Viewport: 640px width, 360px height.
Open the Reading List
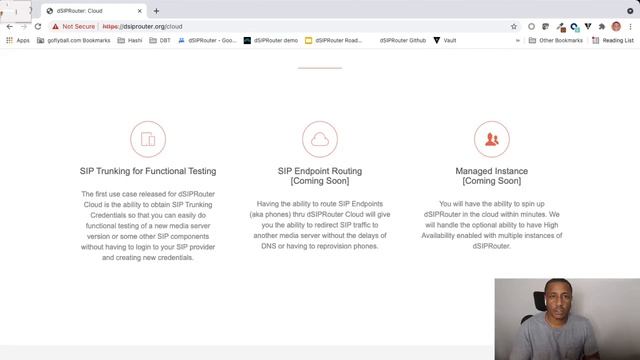coord(613,40)
